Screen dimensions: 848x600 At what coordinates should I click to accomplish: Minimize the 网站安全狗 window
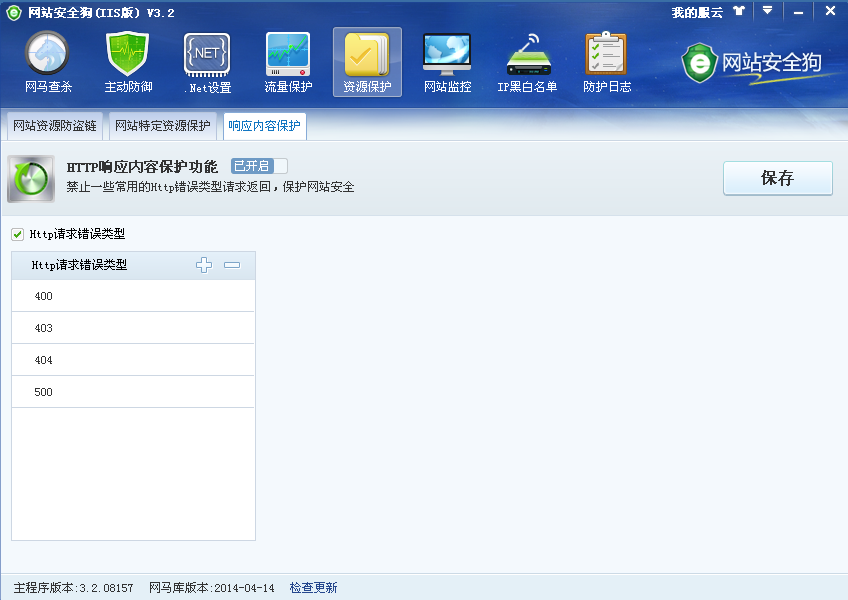[798, 11]
